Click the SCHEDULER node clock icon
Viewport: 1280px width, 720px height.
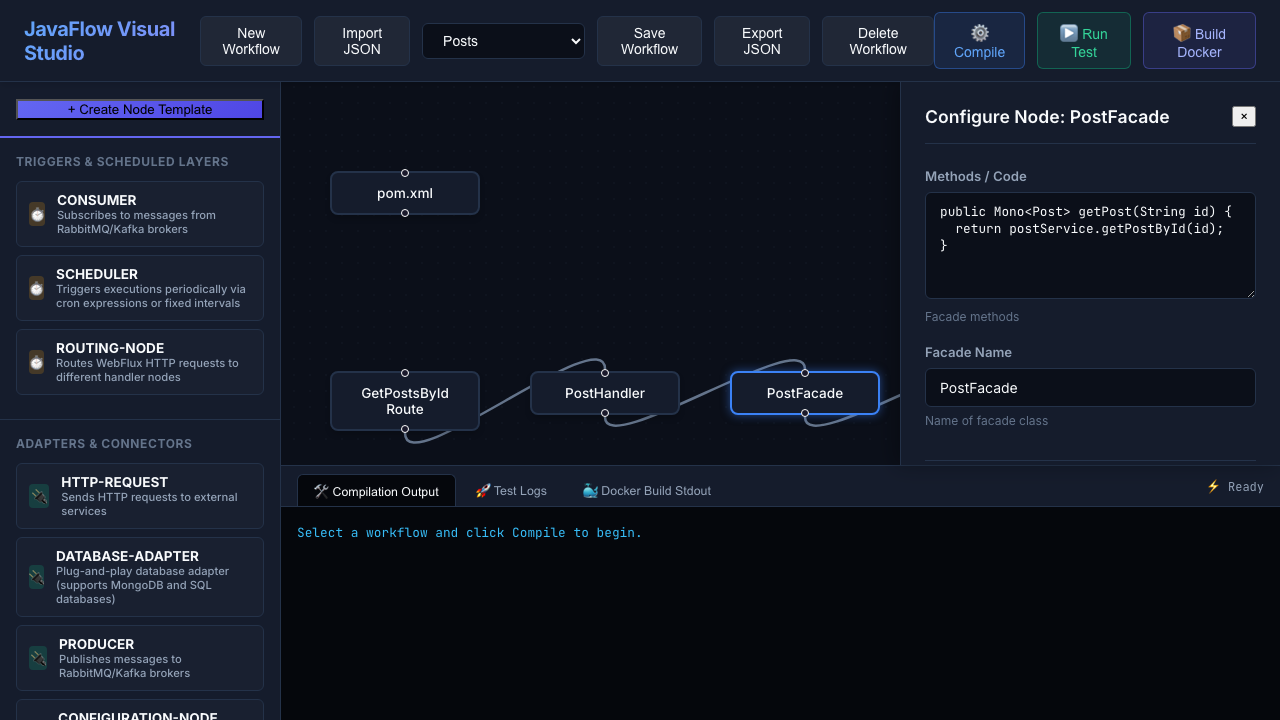(x=36, y=288)
